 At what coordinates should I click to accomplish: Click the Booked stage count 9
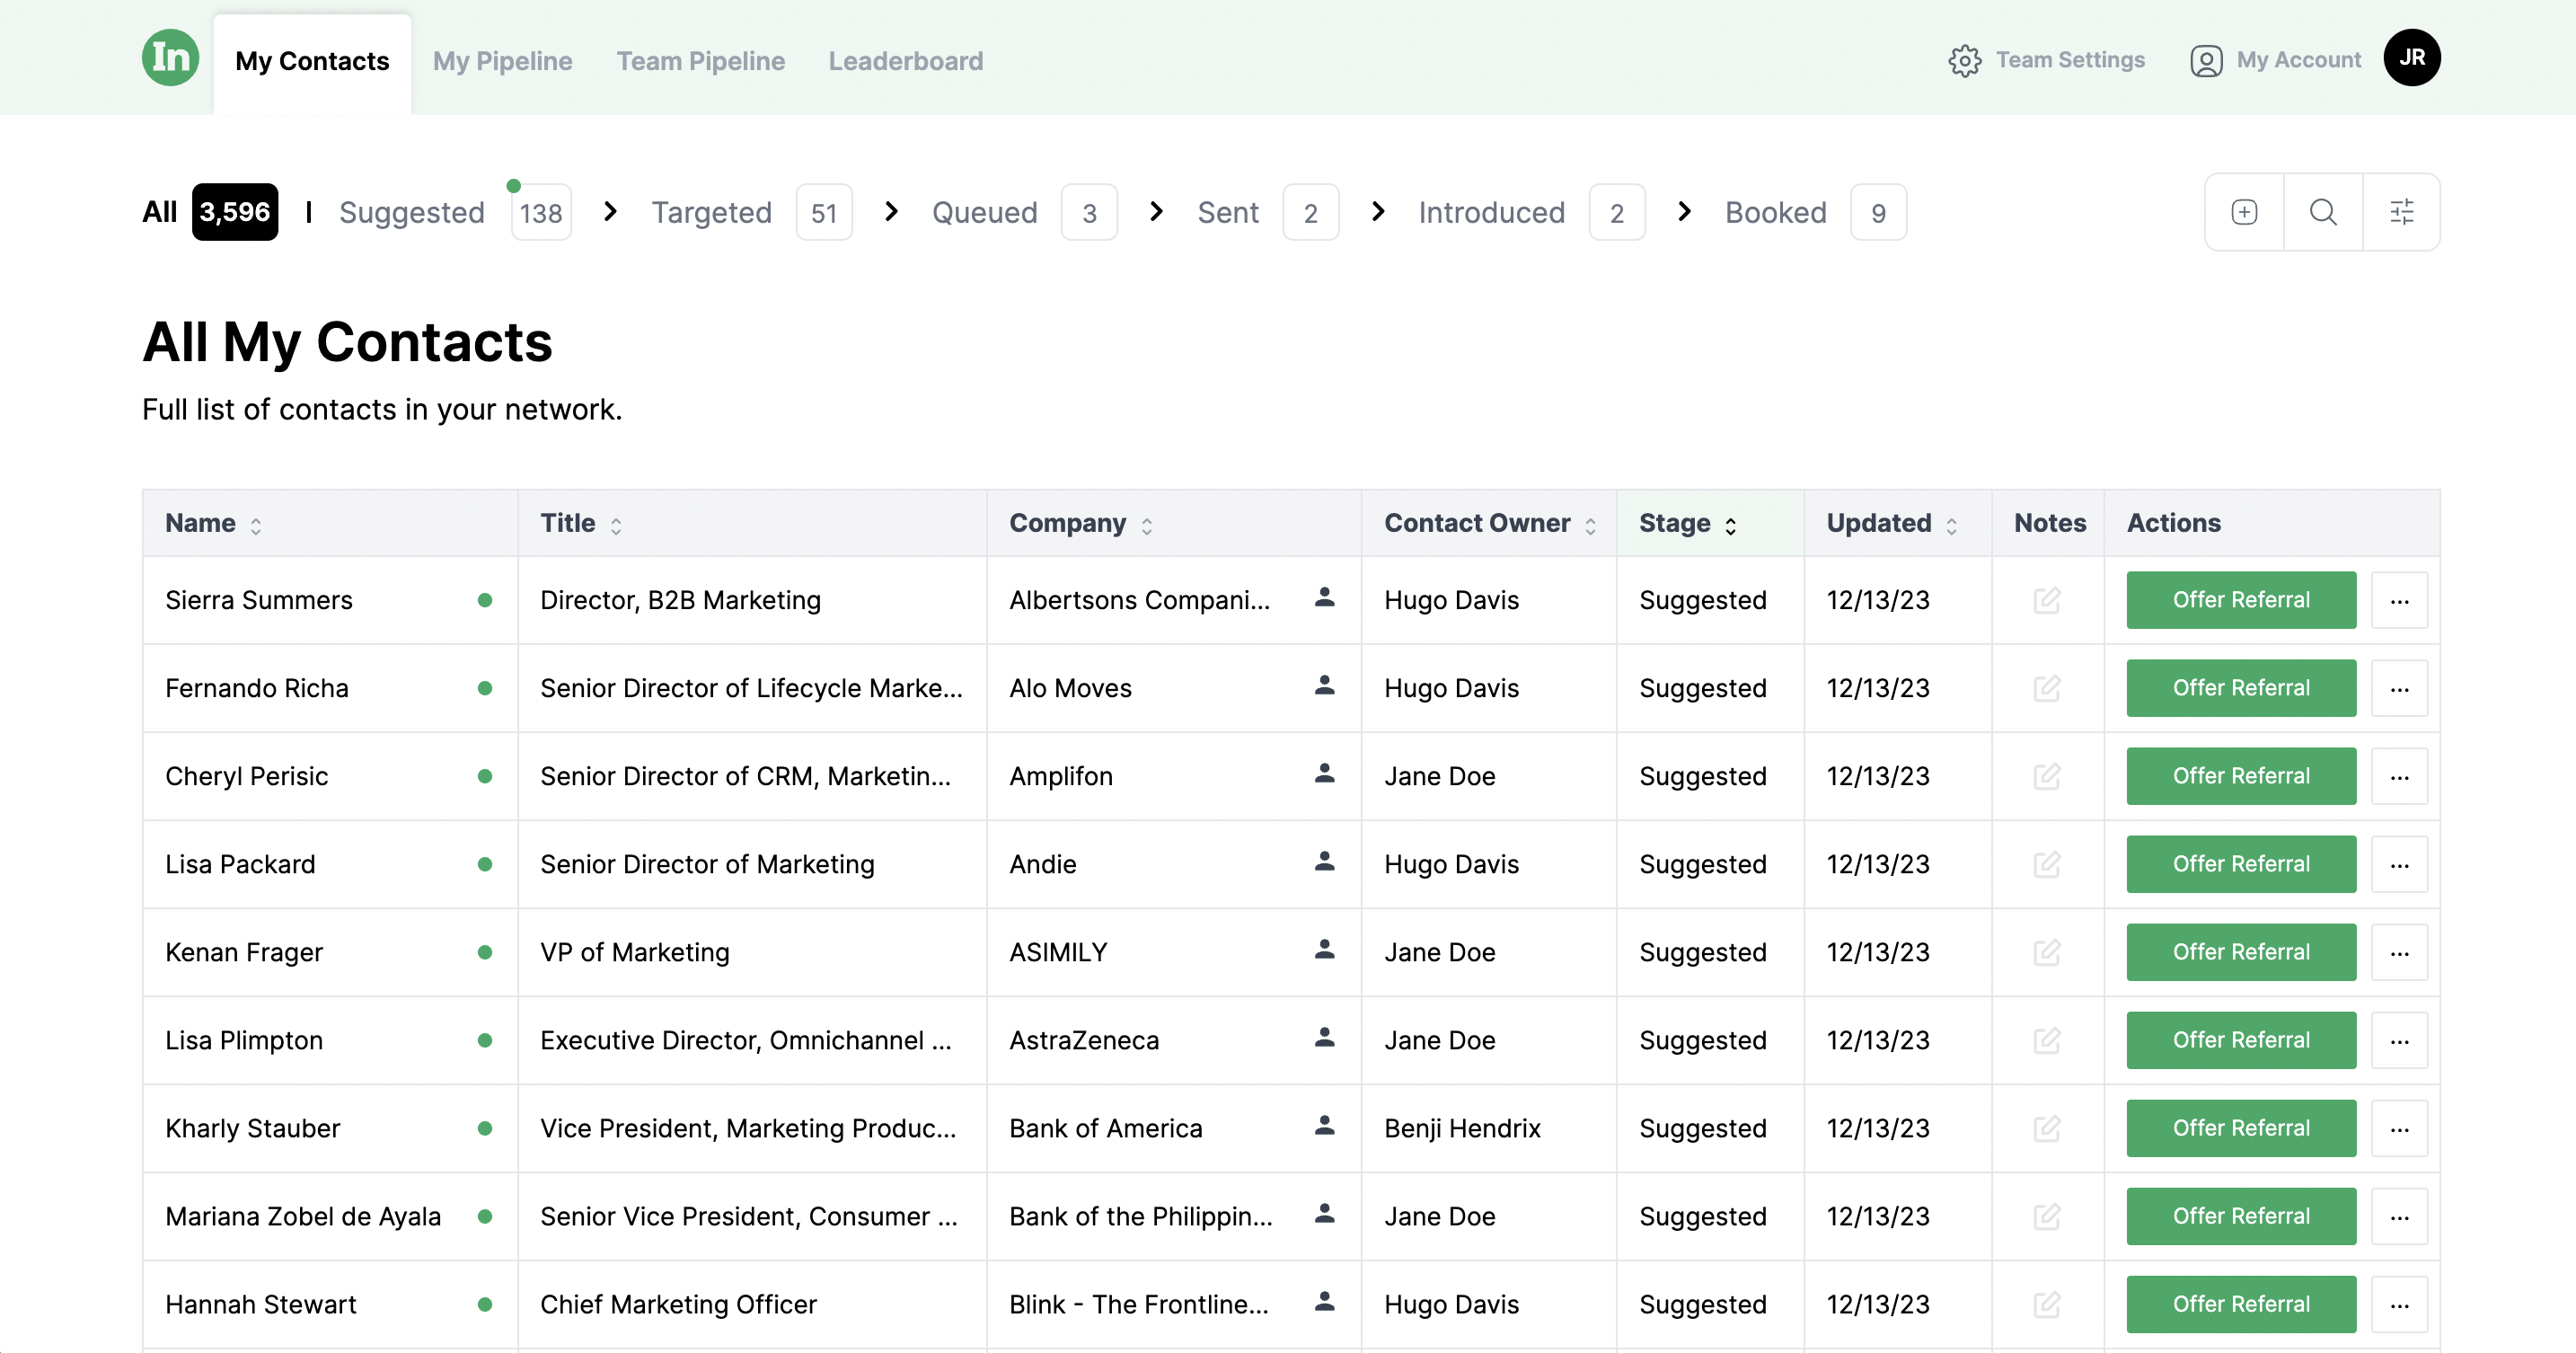[1877, 213]
